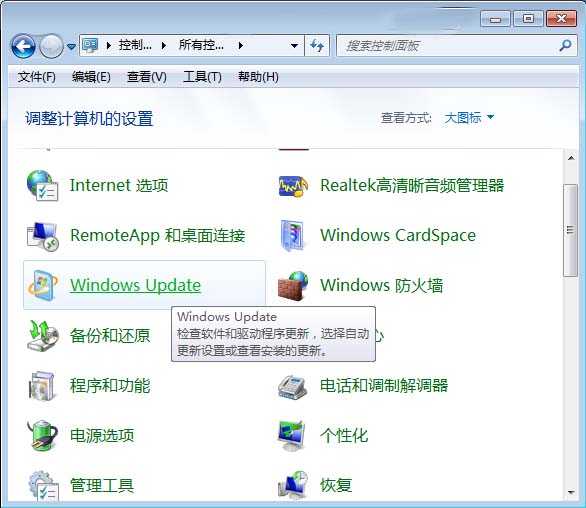Open the Windows 防火墙 brick wall icon
Viewport: 586px width, 508px height.
click(x=293, y=286)
